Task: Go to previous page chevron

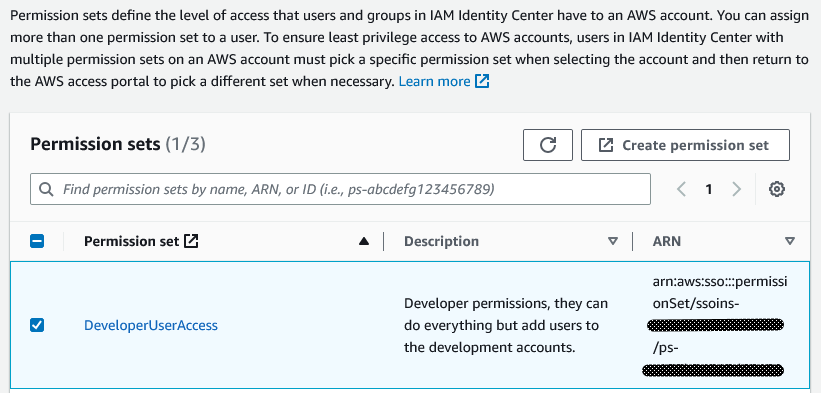Action: pyautogui.click(x=681, y=189)
